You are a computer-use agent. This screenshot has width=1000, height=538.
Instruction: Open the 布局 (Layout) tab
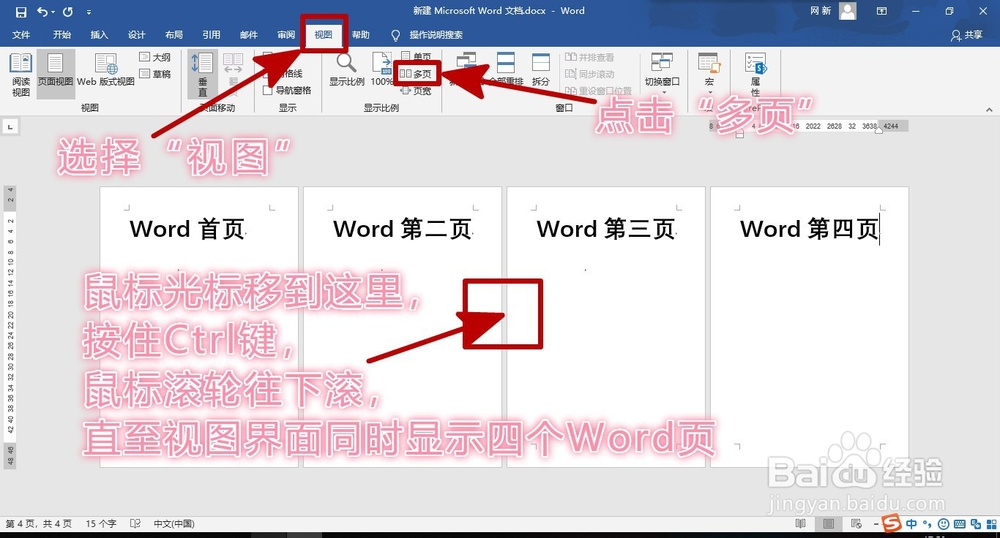pos(173,35)
